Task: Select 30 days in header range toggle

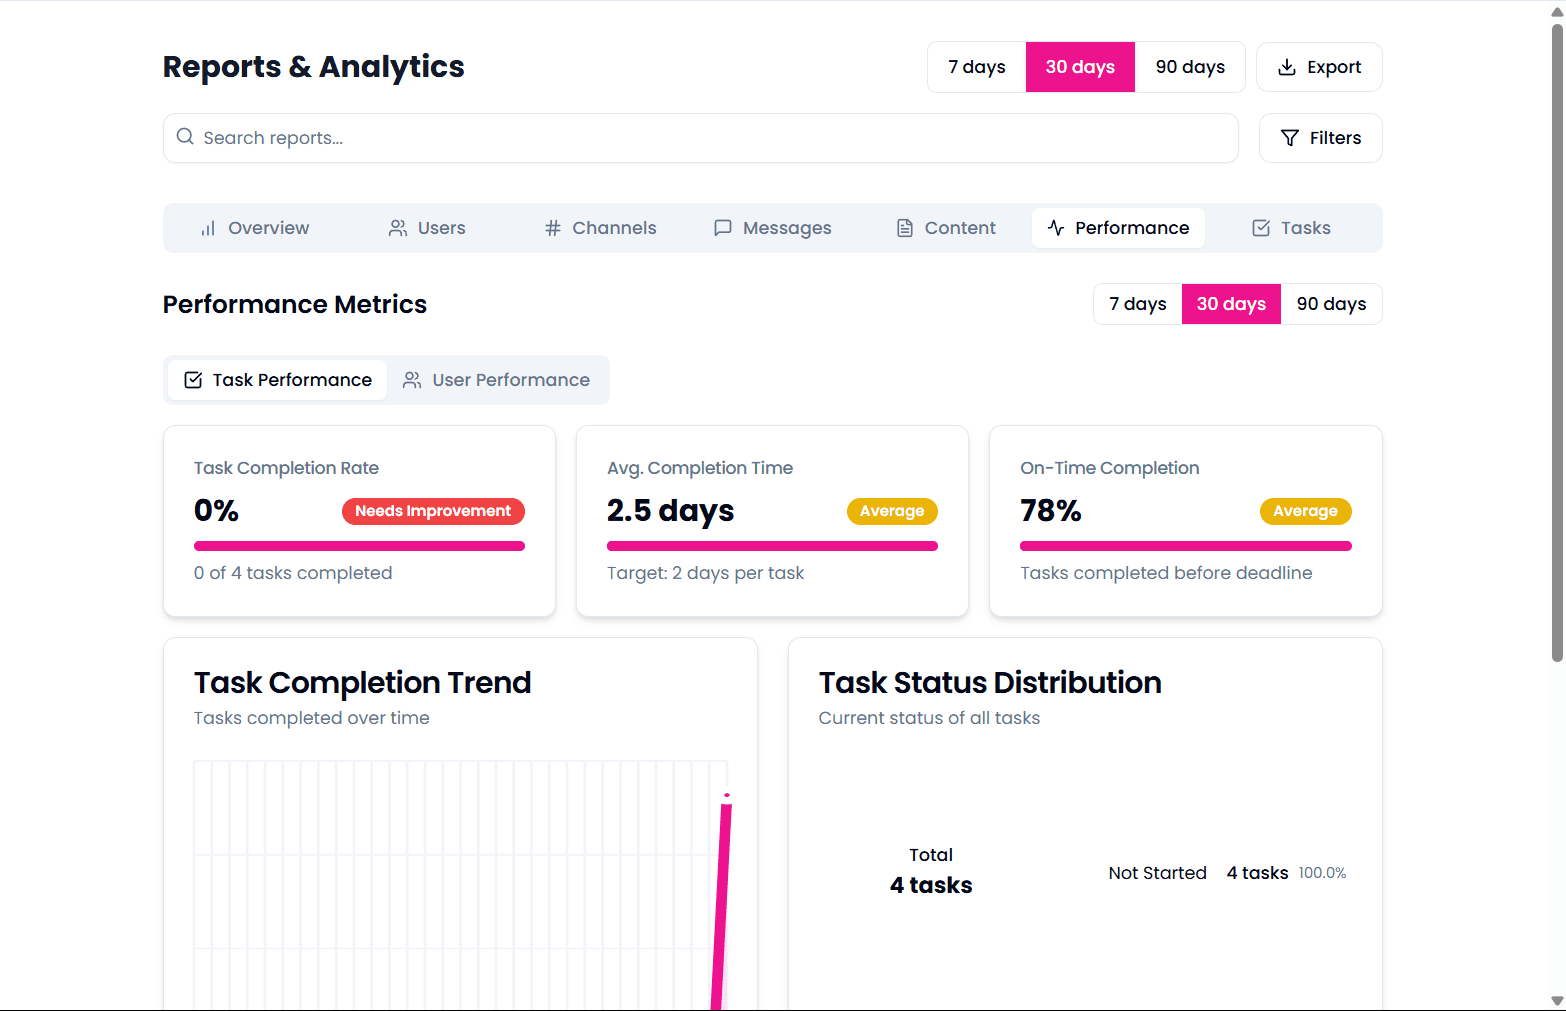Action: [x=1080, y=67]
